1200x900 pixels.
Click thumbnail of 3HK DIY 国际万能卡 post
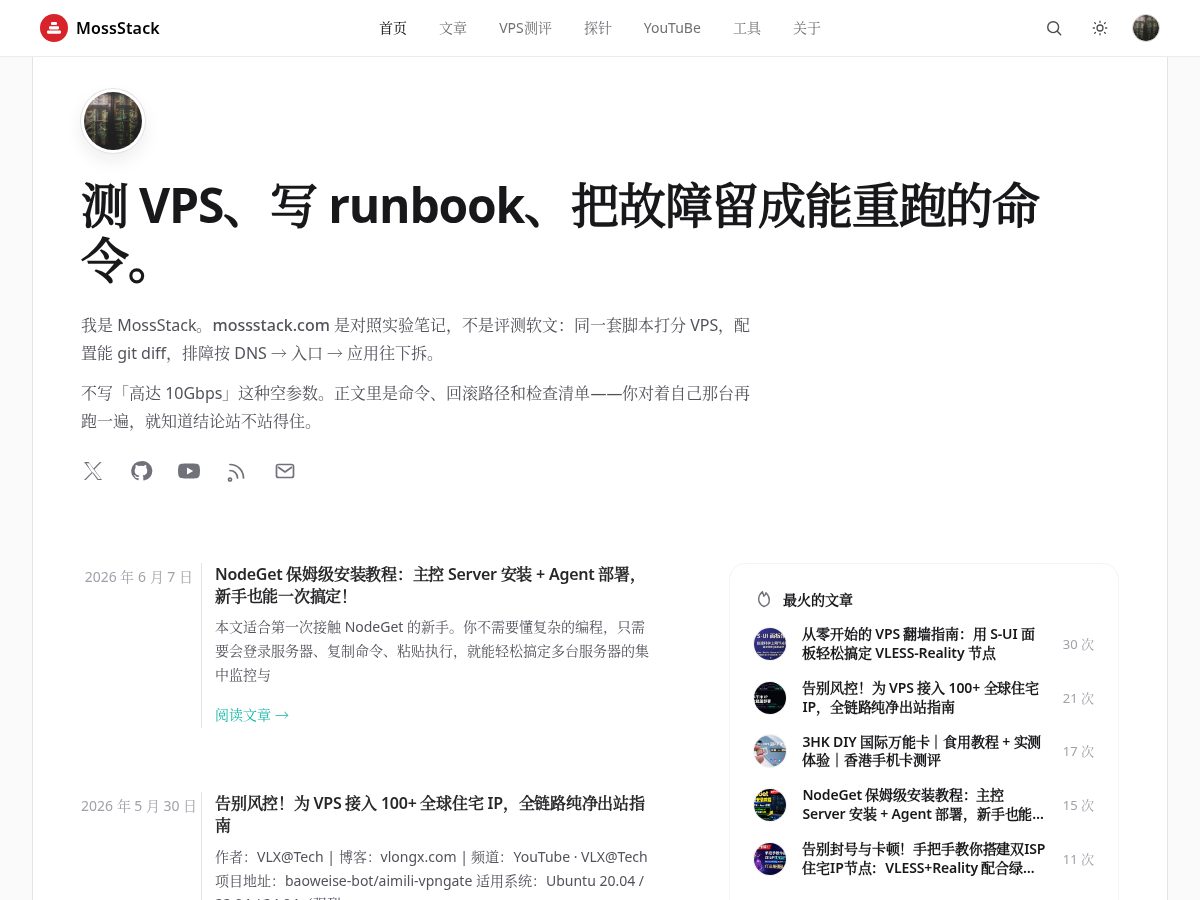(x=770, y=751)
